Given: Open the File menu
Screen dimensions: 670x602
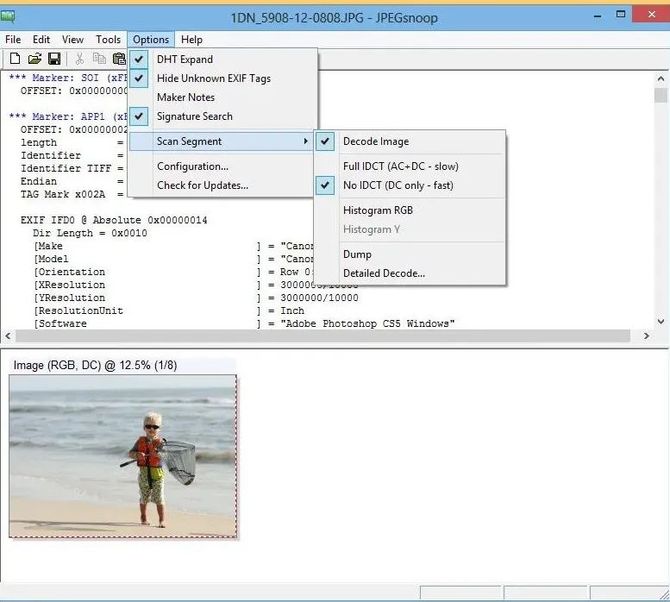Looking at the screenshot, I should [x=13, y=40].
